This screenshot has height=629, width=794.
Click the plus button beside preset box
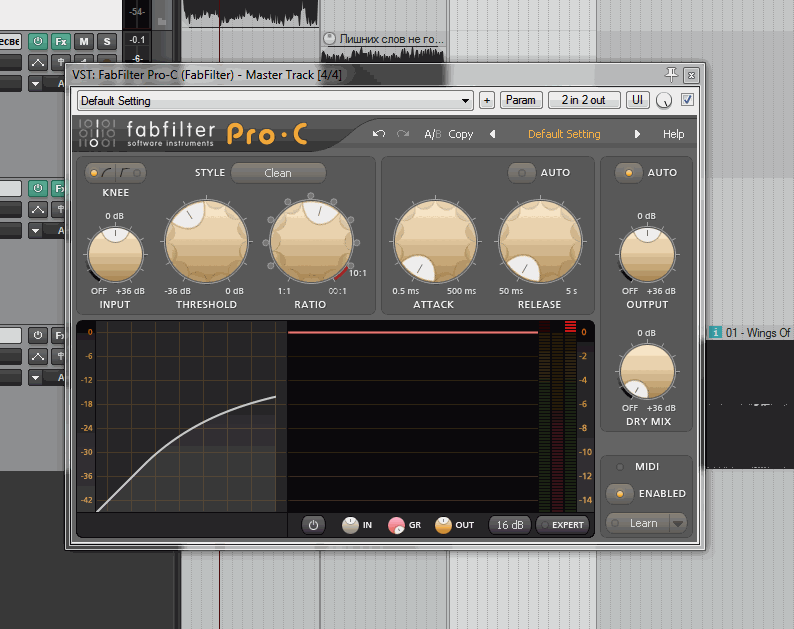pyautogui.click(x=487, y=100)
